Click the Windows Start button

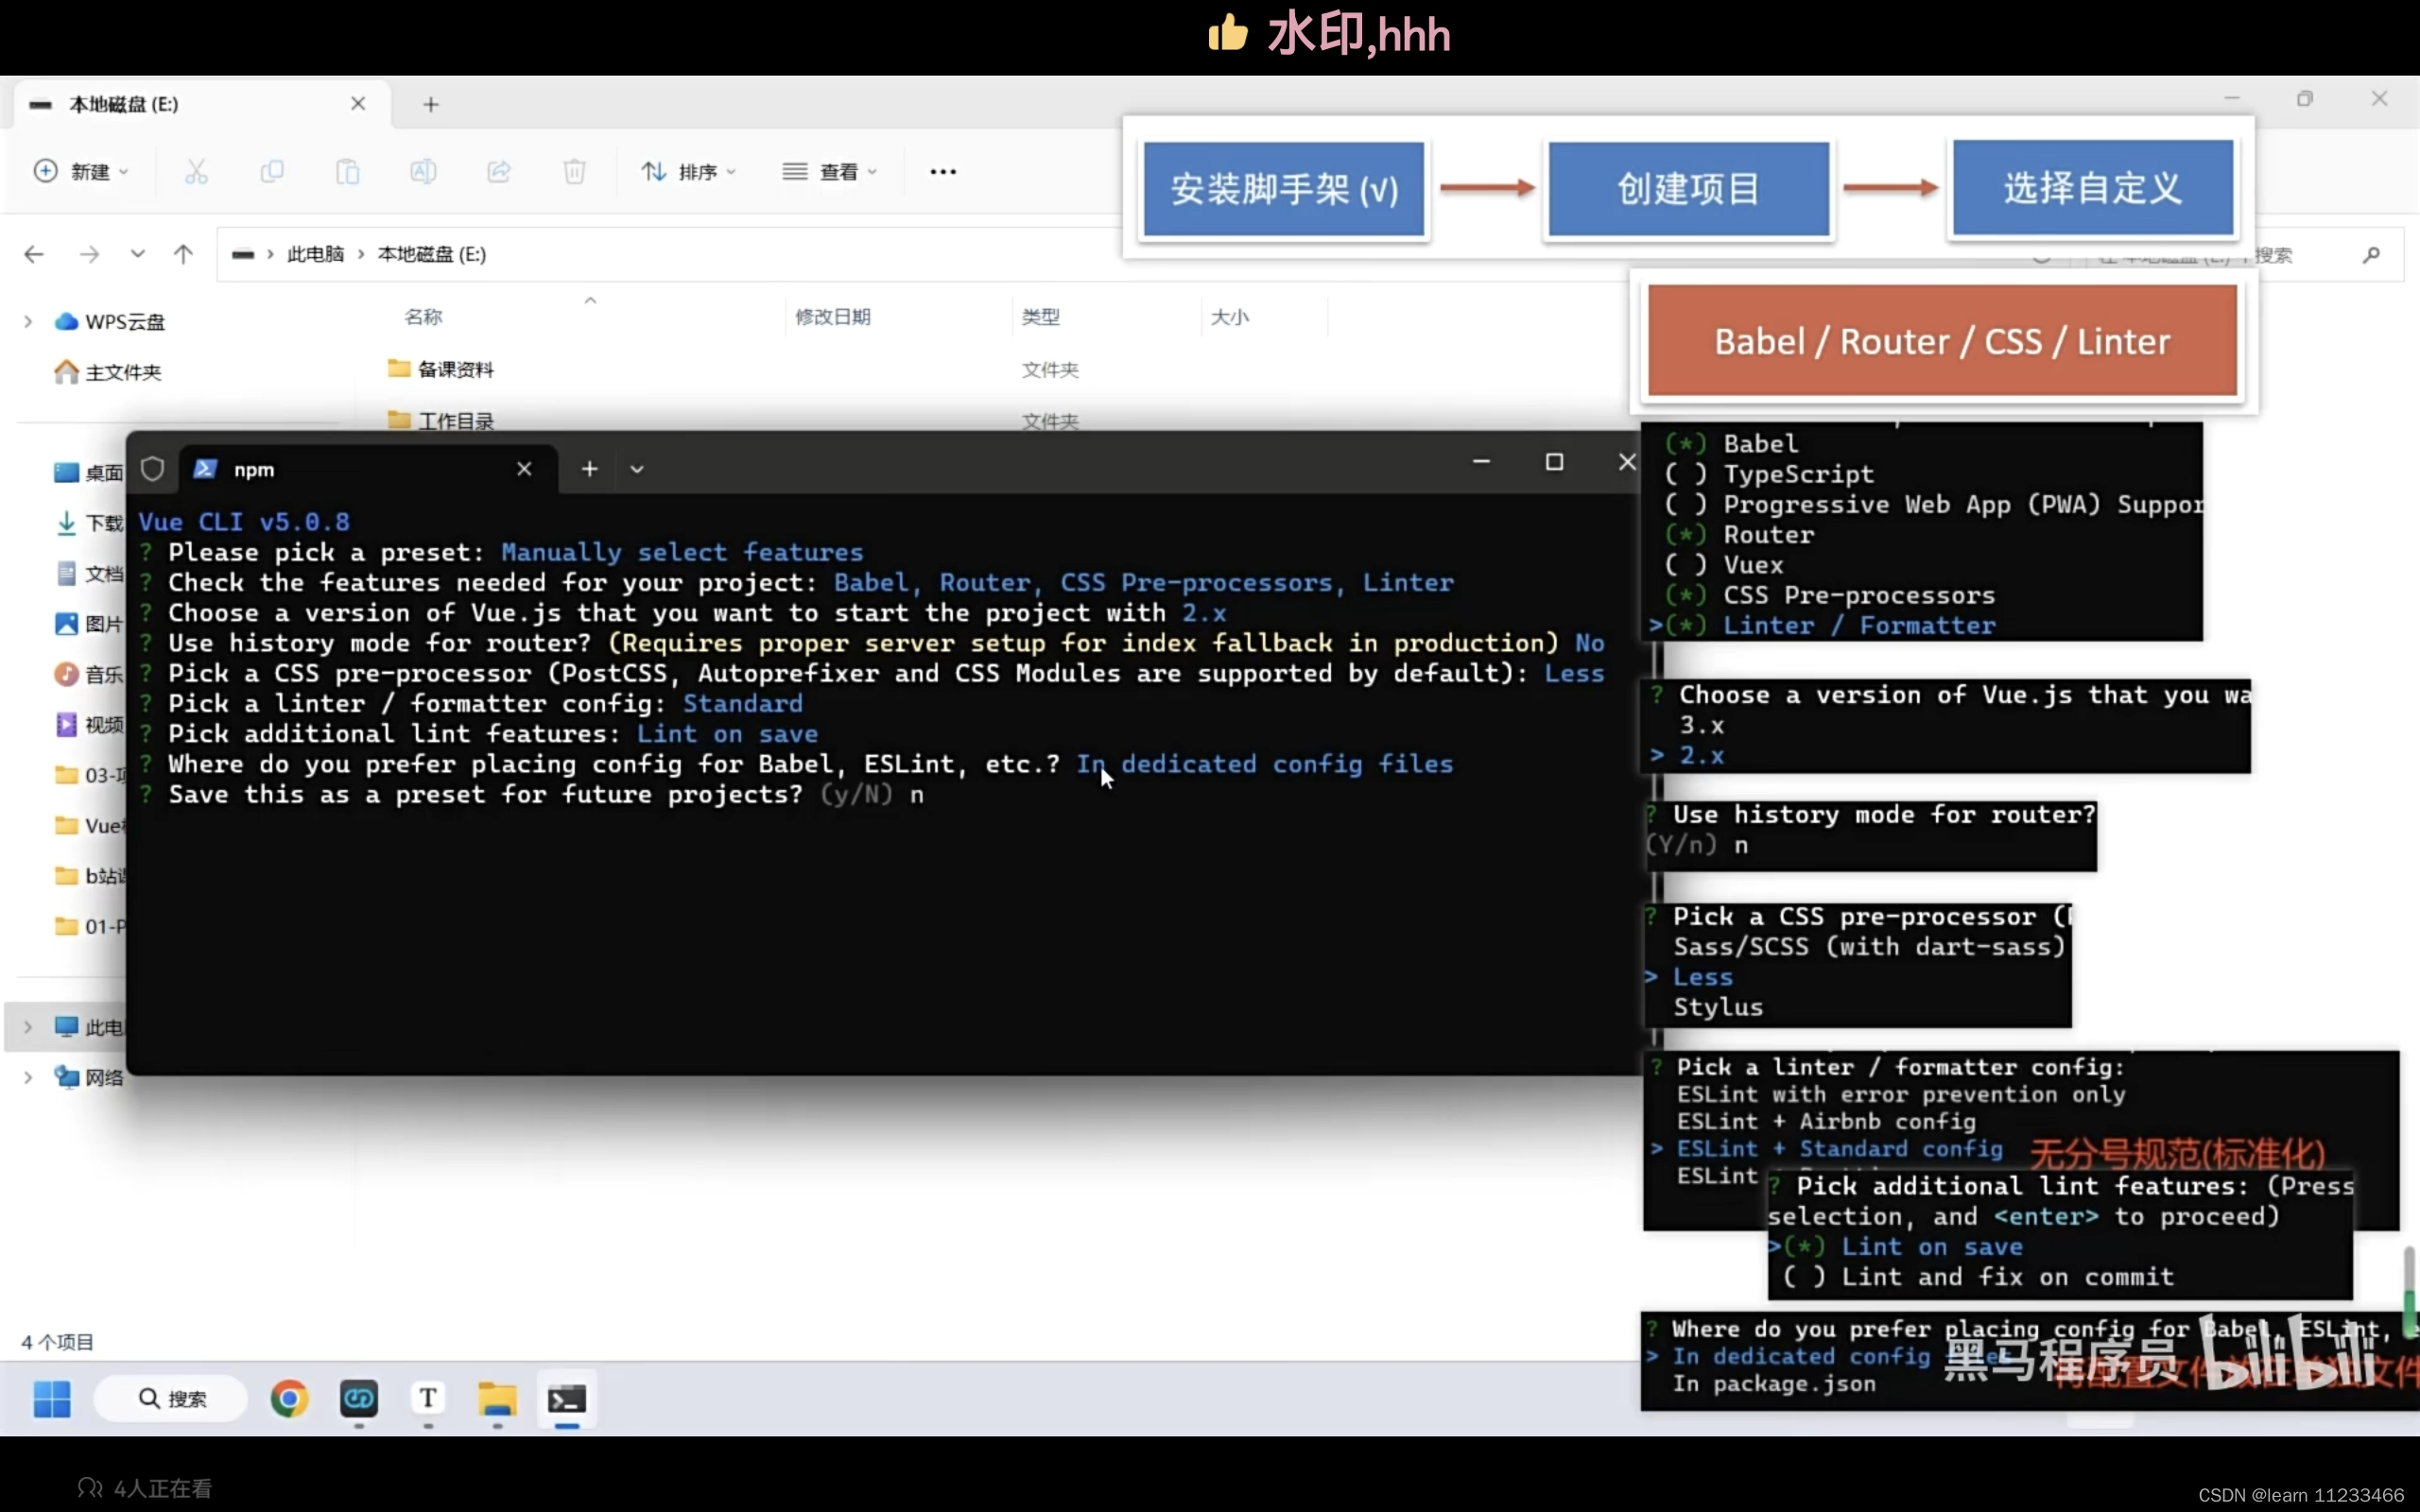[x=52, y=1399]
